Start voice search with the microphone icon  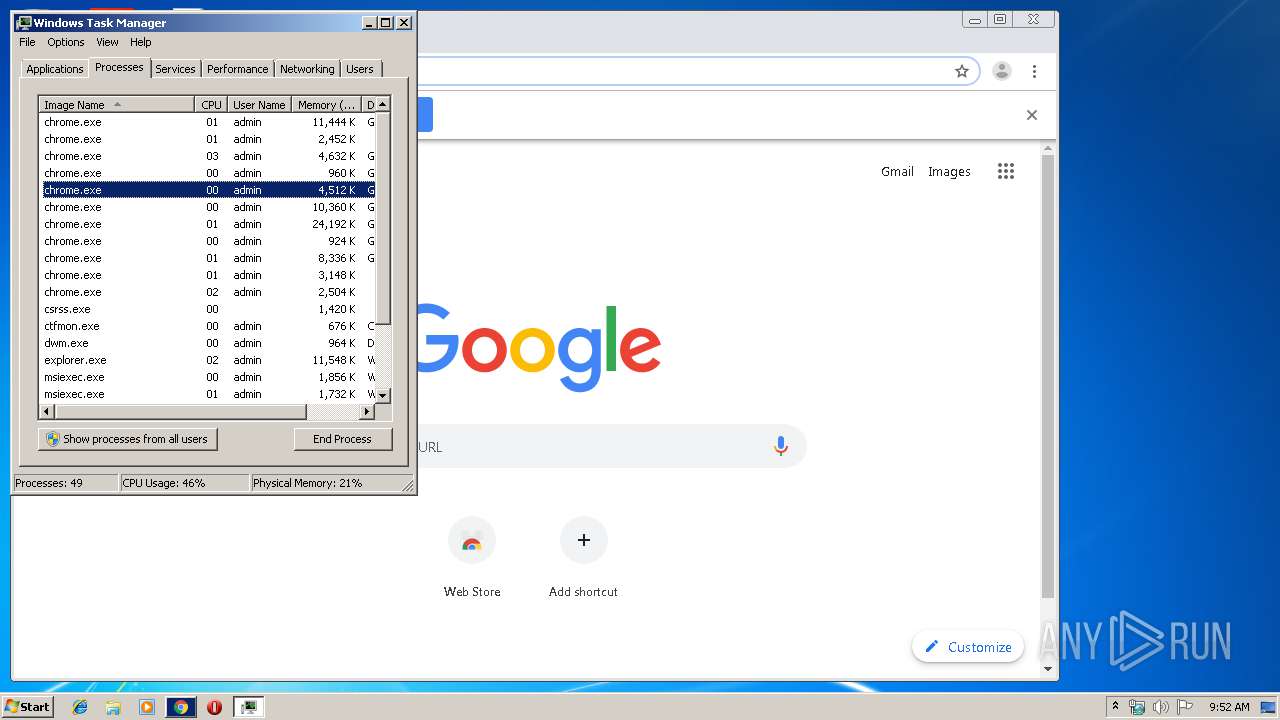[x=781, y=447]
